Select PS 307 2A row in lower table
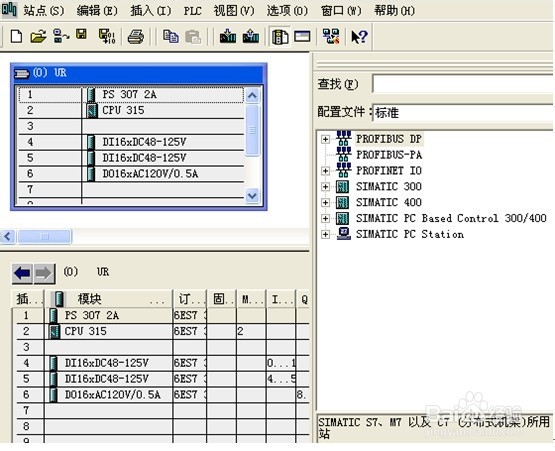The width and height of the screenshot is (555, 451). (x=161, y=315)
